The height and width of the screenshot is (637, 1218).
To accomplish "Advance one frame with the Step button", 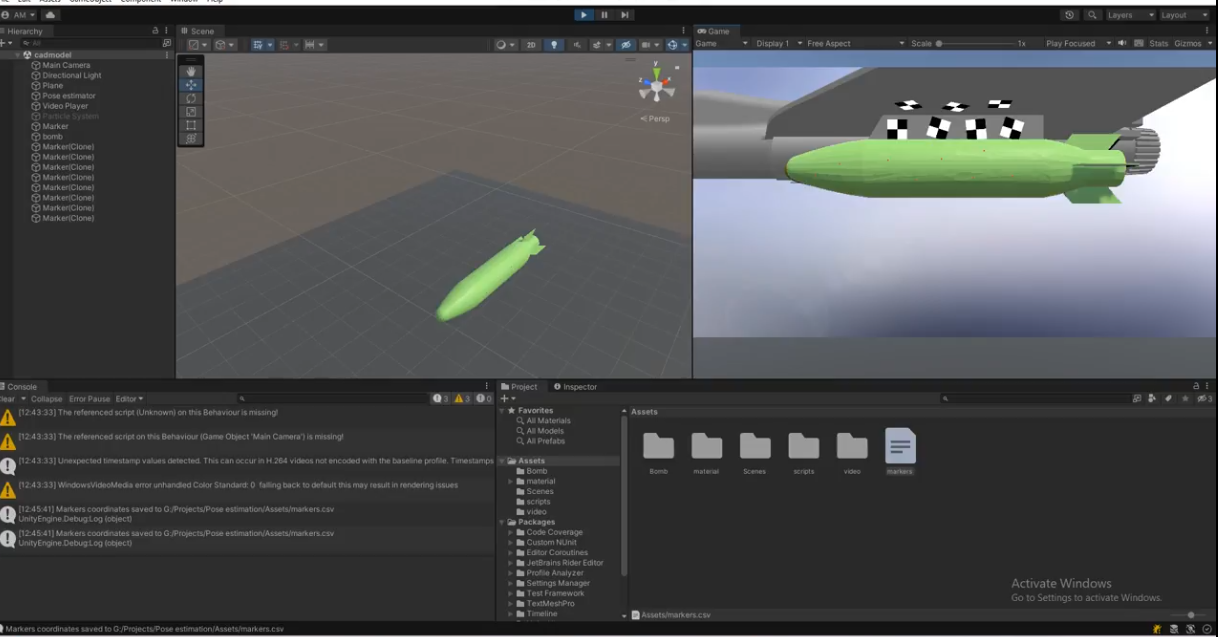I will pos(625,15).
